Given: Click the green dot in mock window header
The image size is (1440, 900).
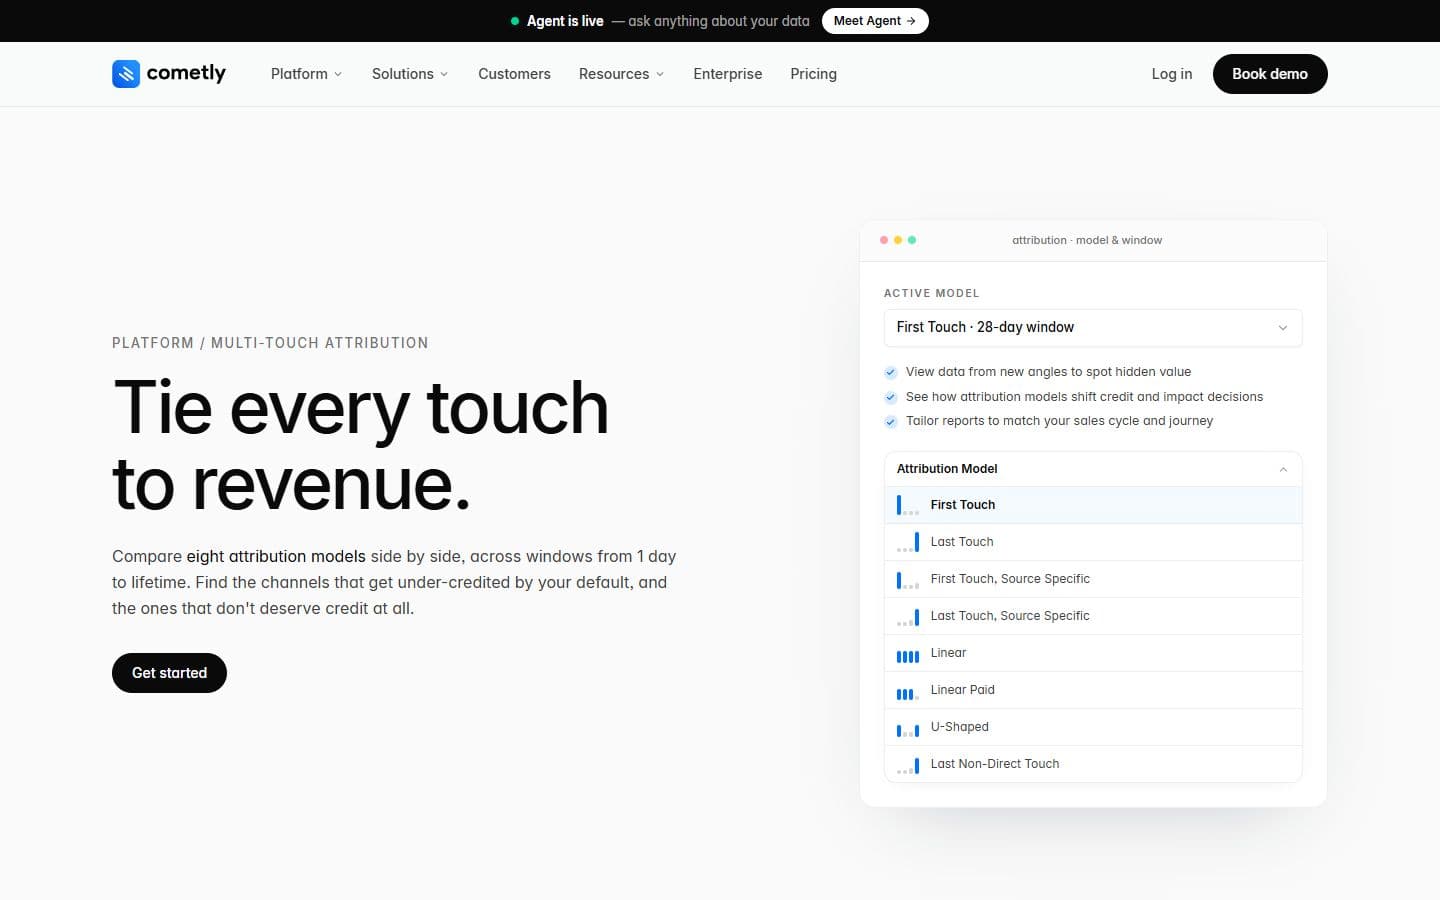Looking at the screenshot, I should [x=912, y=240].
